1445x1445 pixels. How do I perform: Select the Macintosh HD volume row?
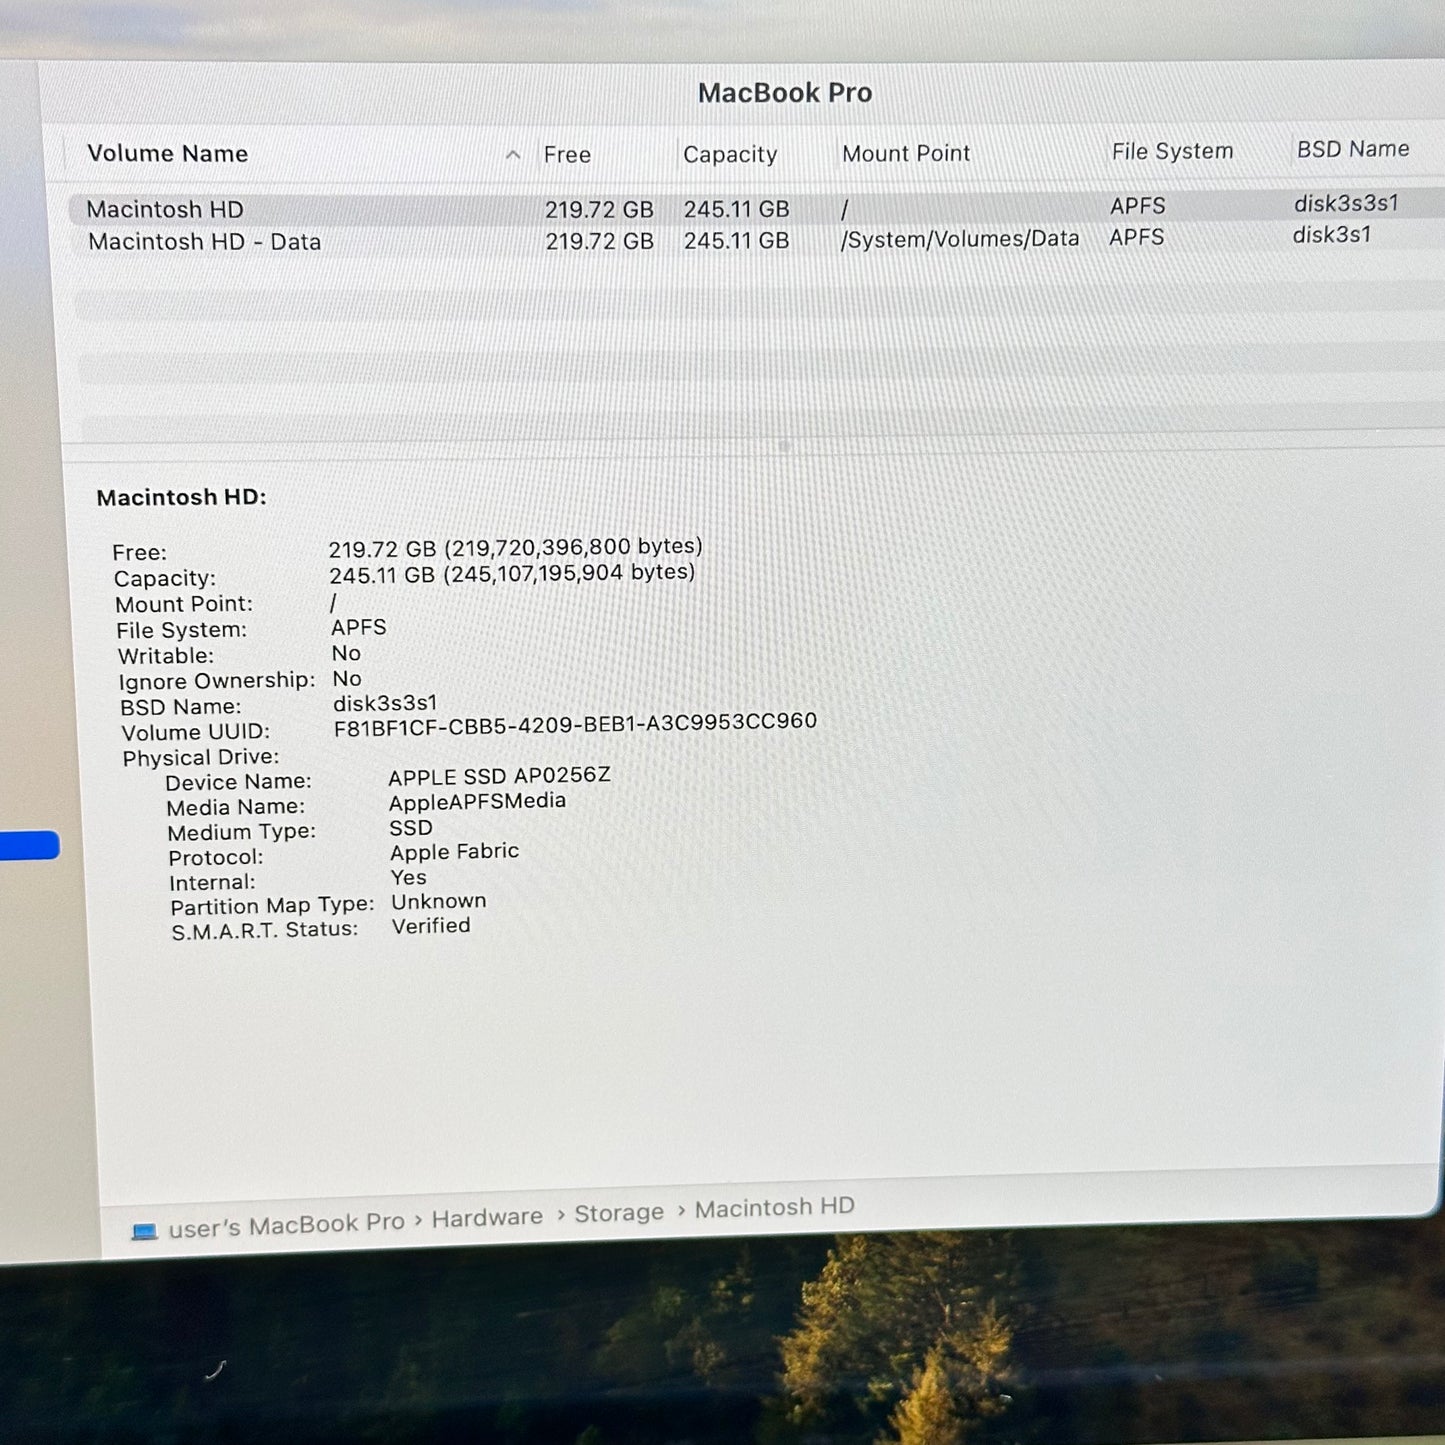pyautogui.click(x=756, y=209)
